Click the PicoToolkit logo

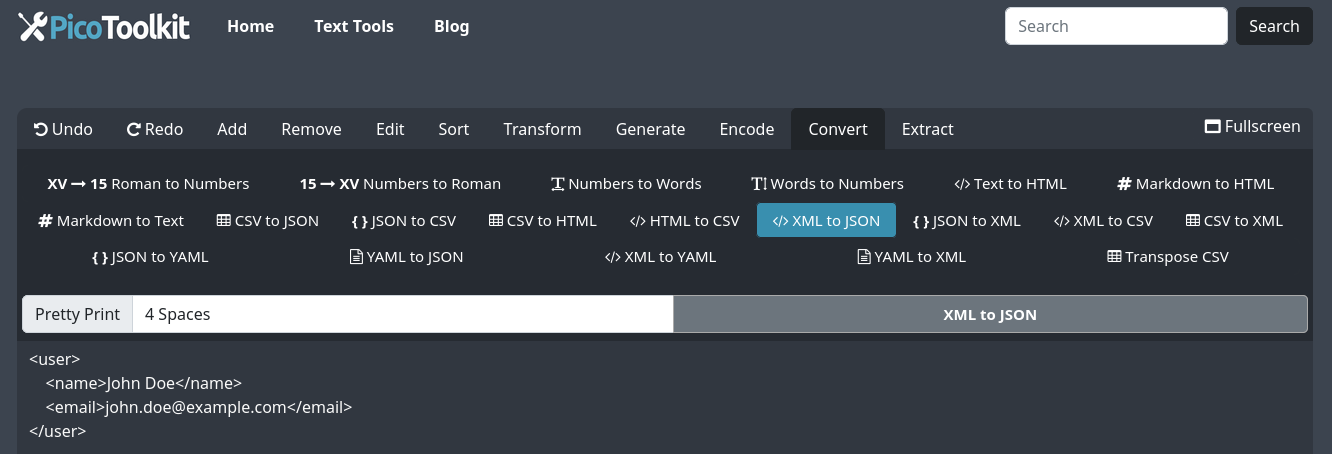click(104, 26)
